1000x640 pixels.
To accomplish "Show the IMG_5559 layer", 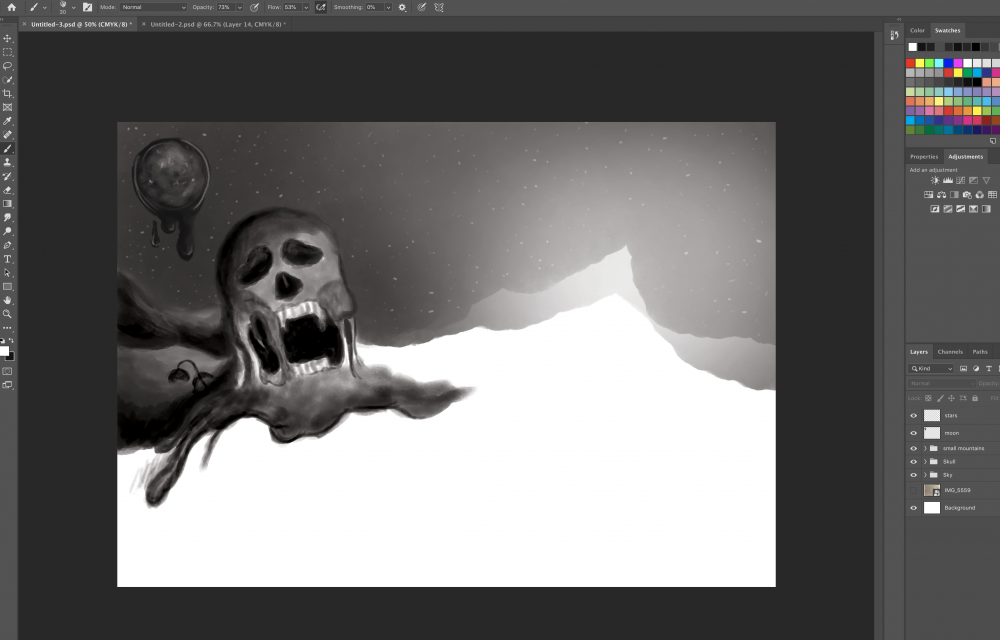I will [x=913, y=490].
